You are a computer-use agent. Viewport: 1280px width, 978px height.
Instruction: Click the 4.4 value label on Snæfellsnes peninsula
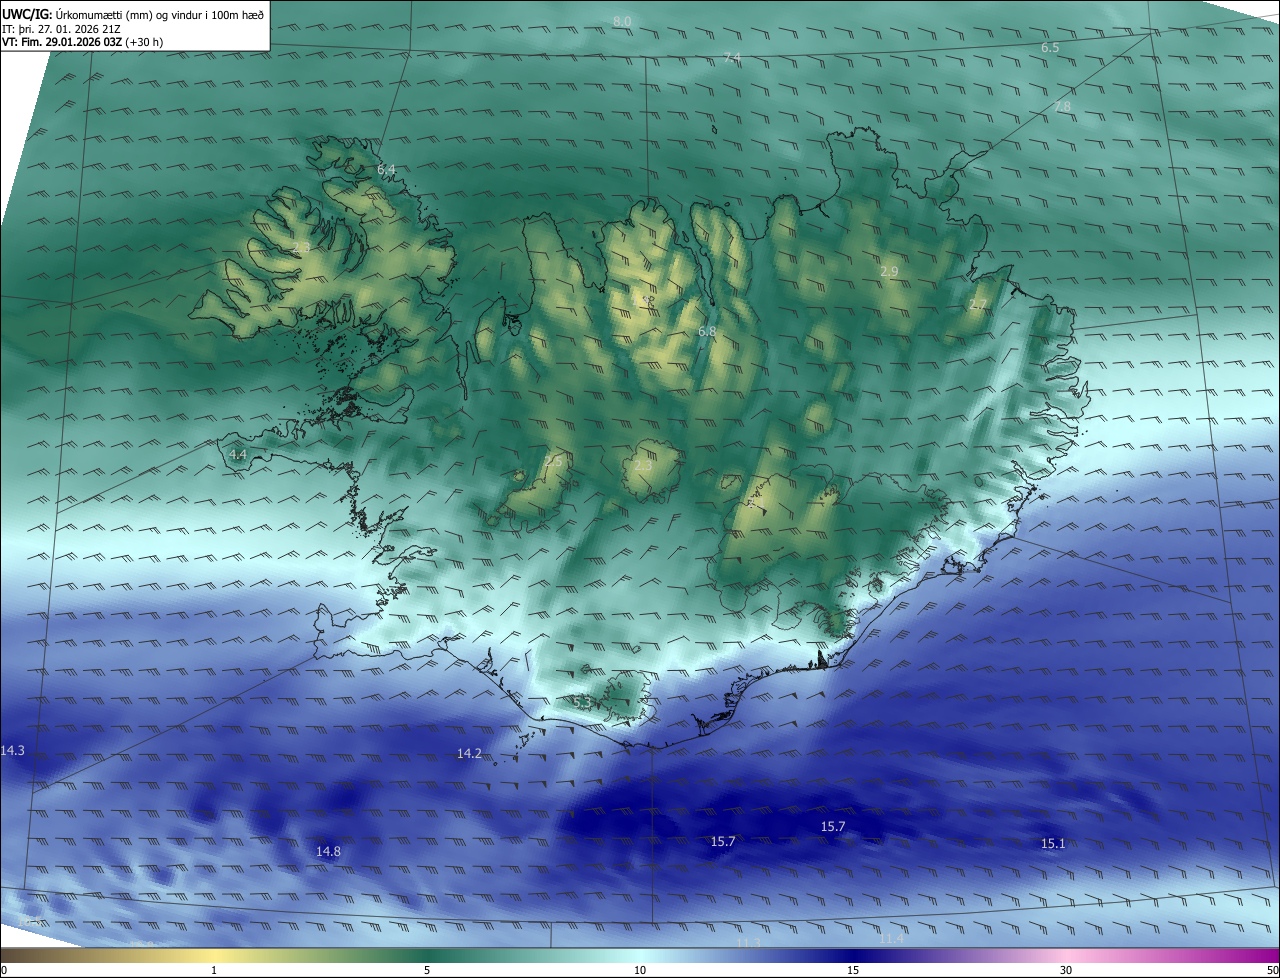pyautogui.click(x=238, y=454)
